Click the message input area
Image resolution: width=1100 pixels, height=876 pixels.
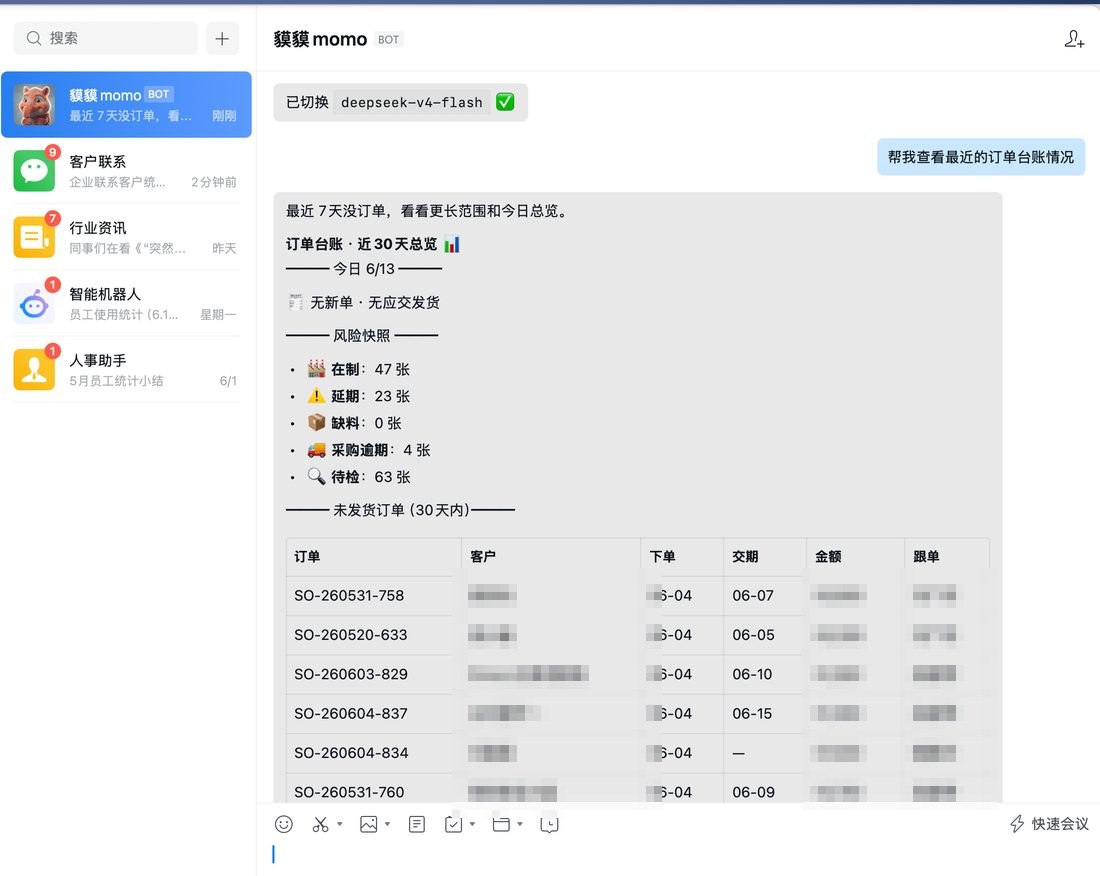(x=678, y=854)
